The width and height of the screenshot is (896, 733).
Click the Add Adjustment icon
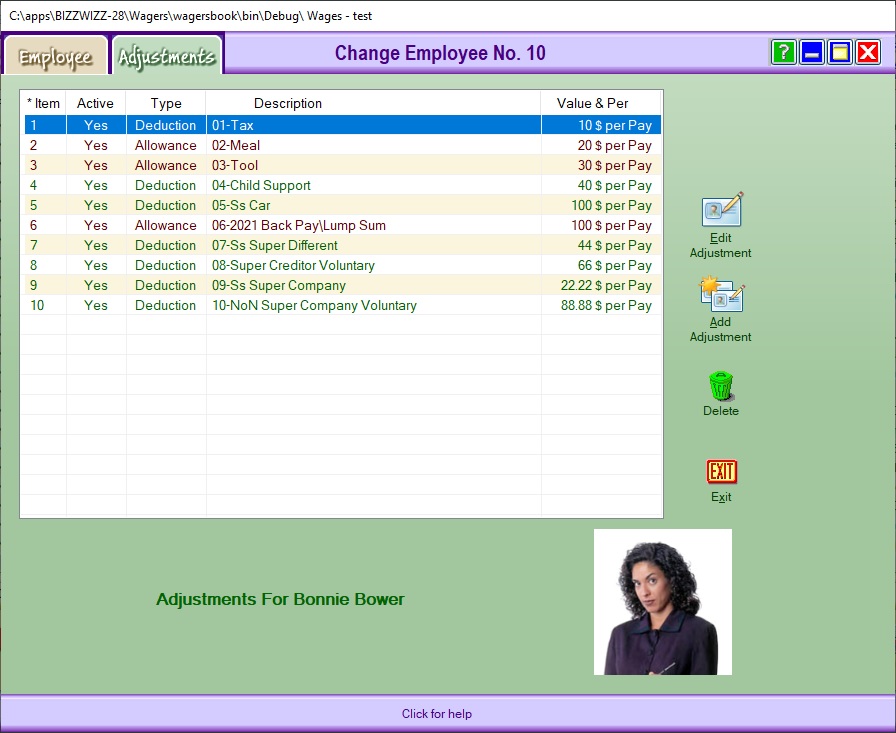721,294
